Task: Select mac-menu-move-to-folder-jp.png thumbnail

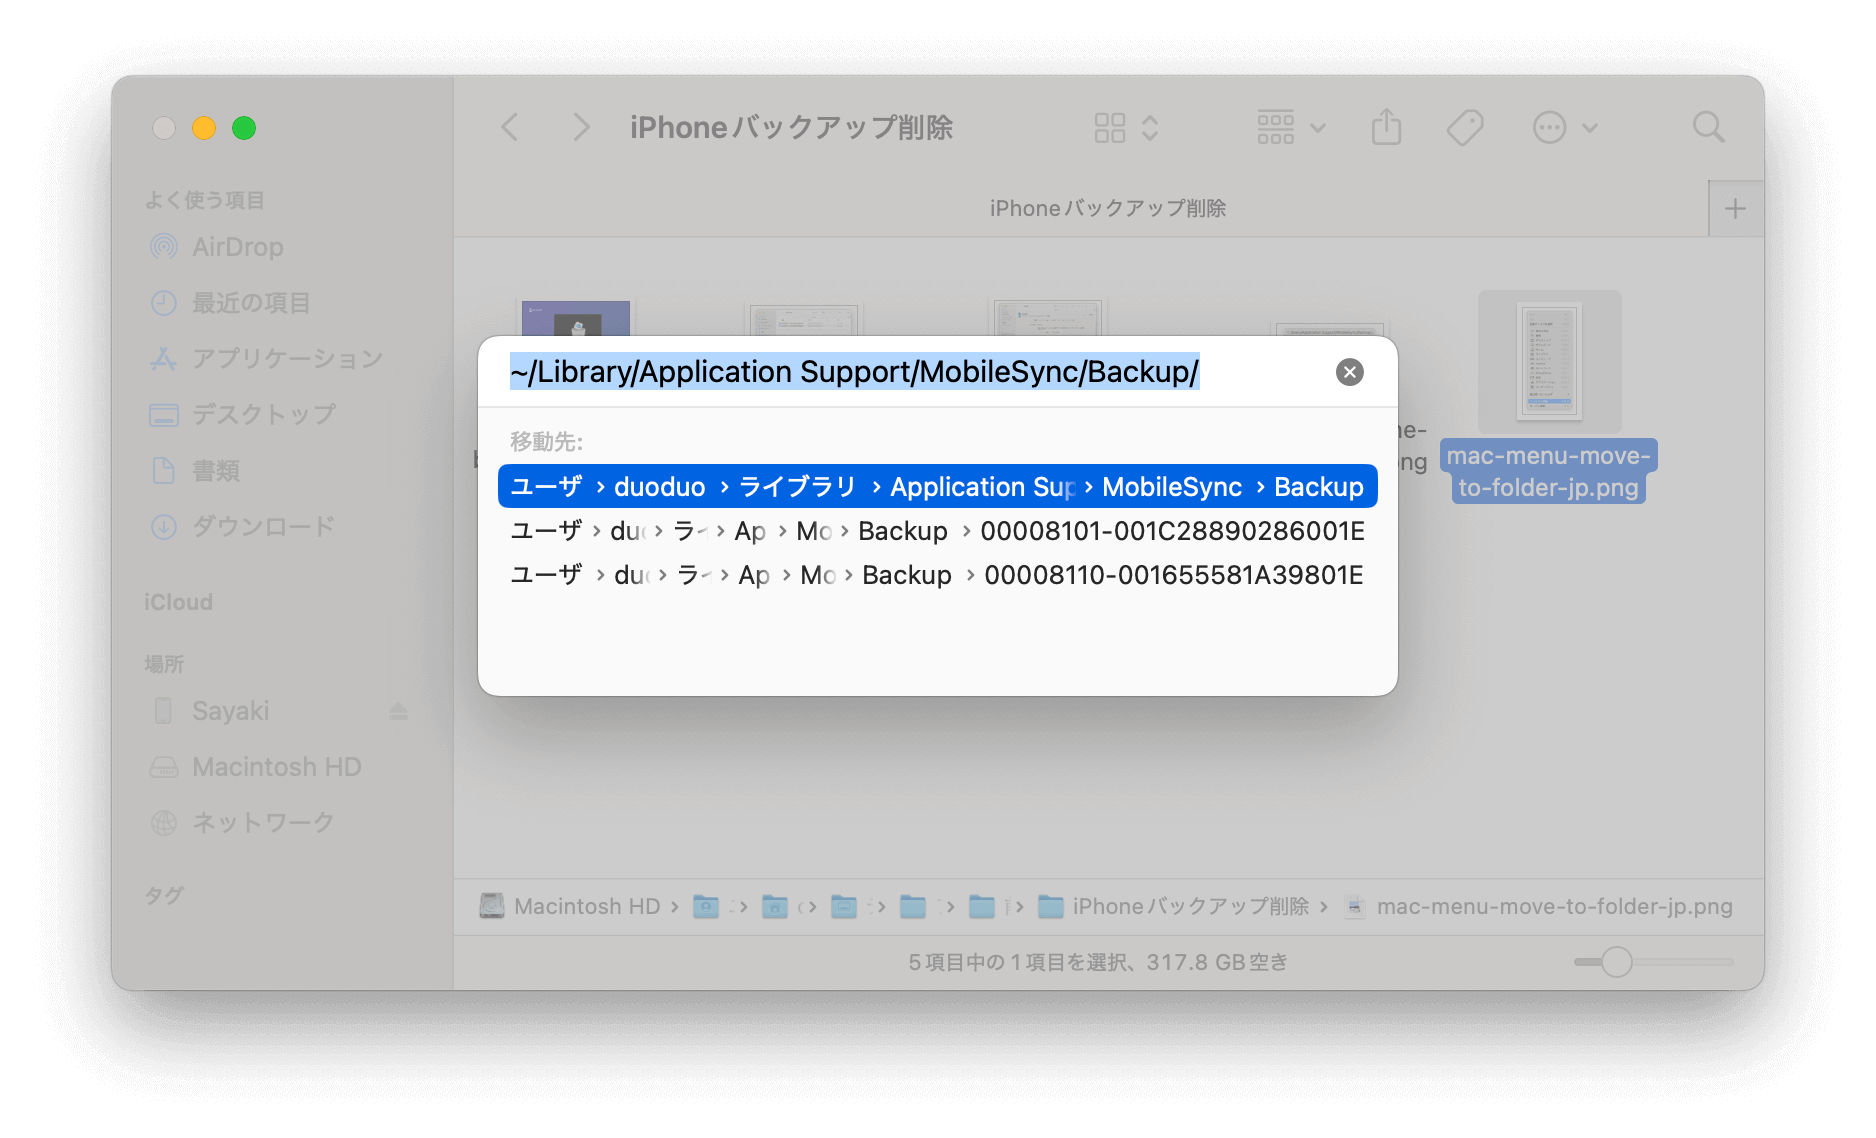Action: pyautogui.click(x=1549, y=361)
